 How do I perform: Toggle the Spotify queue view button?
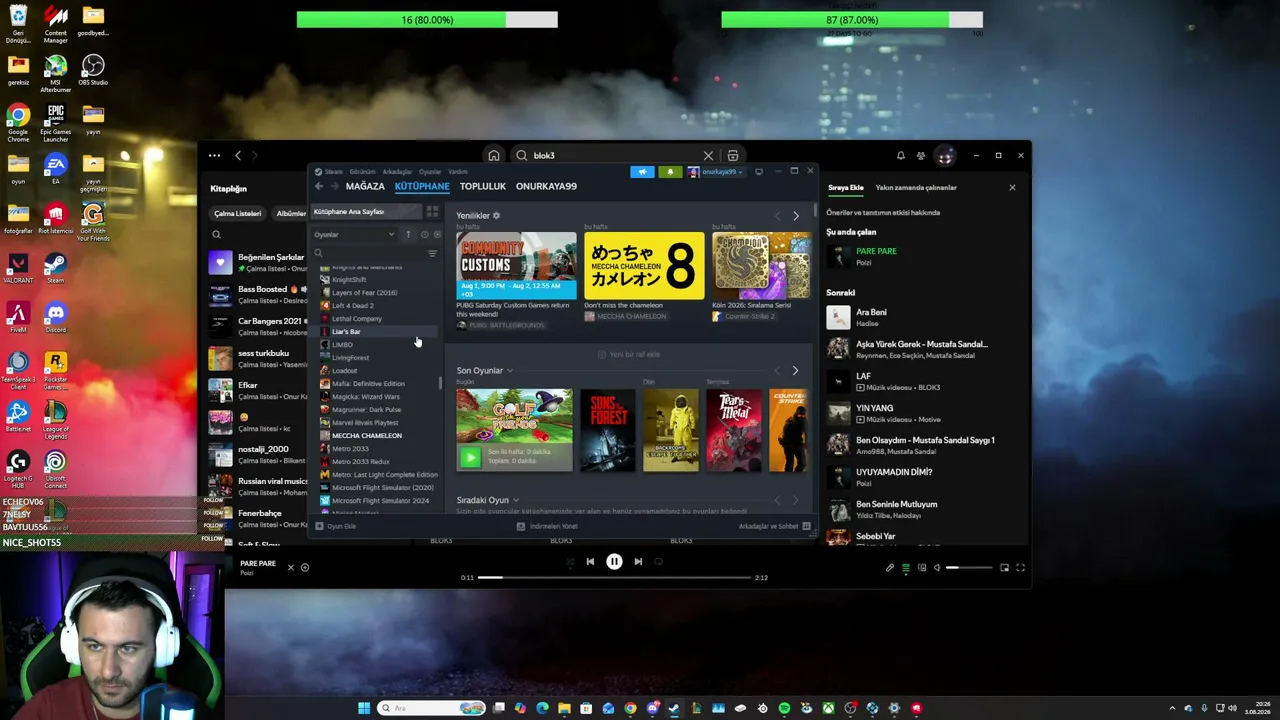click(906, 568)
